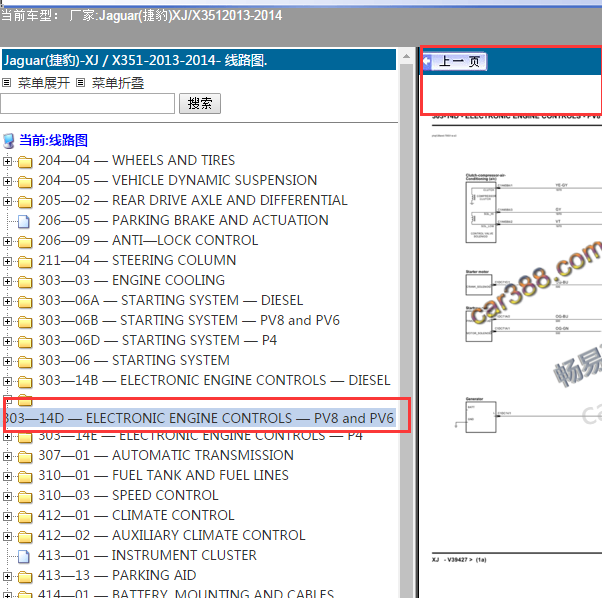Select 303—03 ENGINE COOLING label
602x598 pixels.
click(131, 281)
